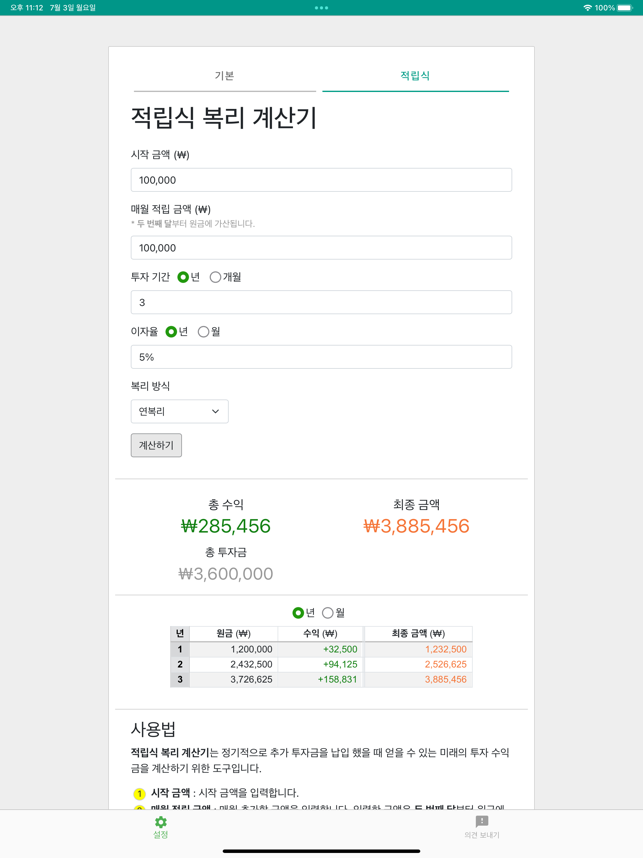Tap the three-dot multitasking indicator
The width and height of the screenshot is (643, 858).
tap(321, 8)
